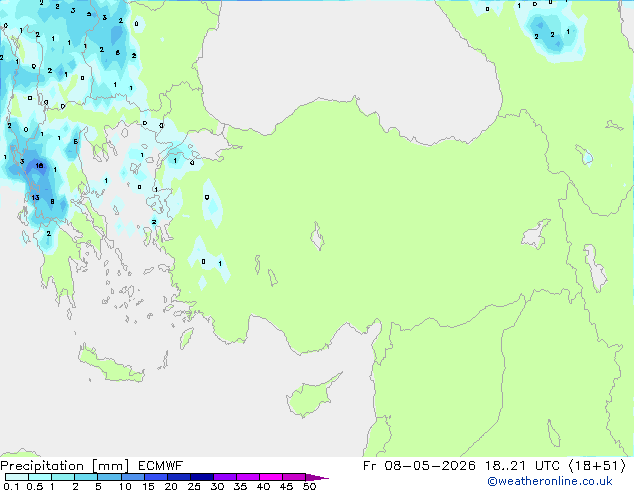634x490 pixels.
Task: Click the 35–40 mm legend swatch
Action: [x=248, y=477]
